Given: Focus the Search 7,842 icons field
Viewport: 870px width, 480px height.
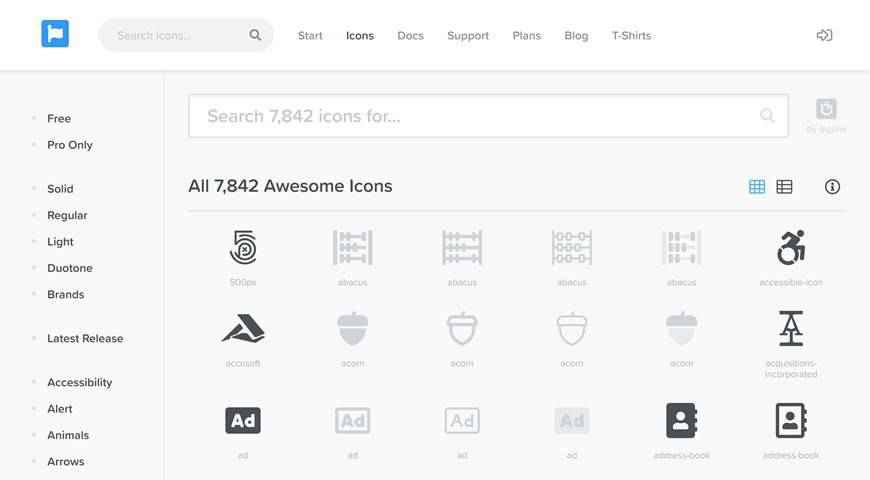Looking at the screenshot, I should 488,116.
